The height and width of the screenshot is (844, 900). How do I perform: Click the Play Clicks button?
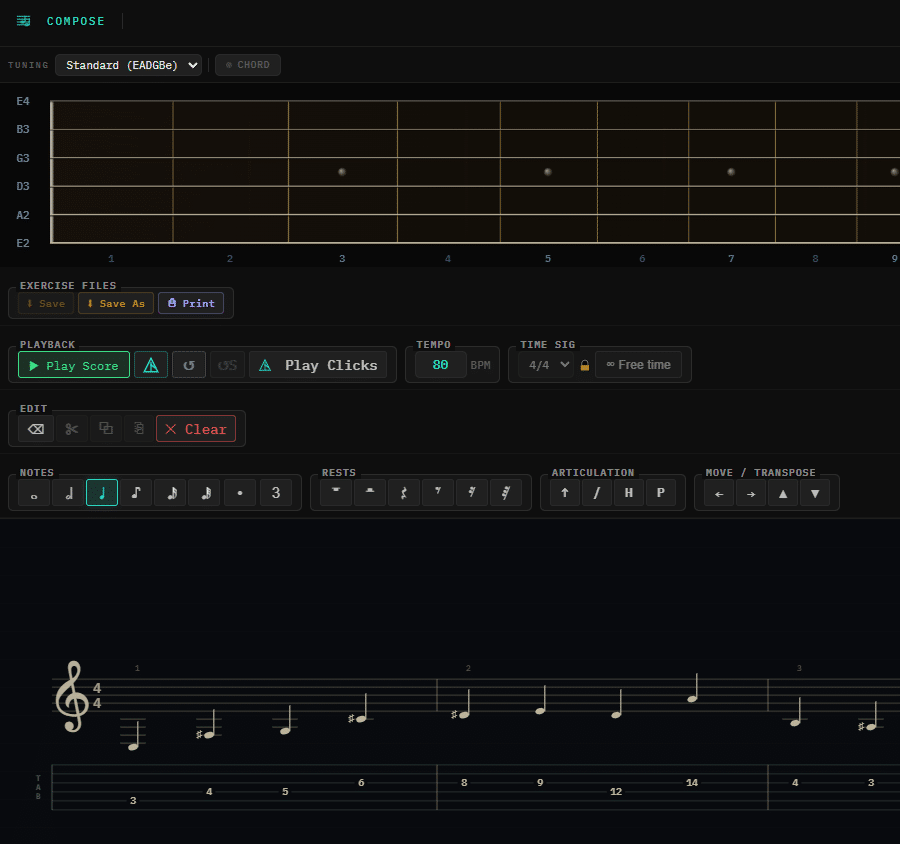click(x=318, y=365)
